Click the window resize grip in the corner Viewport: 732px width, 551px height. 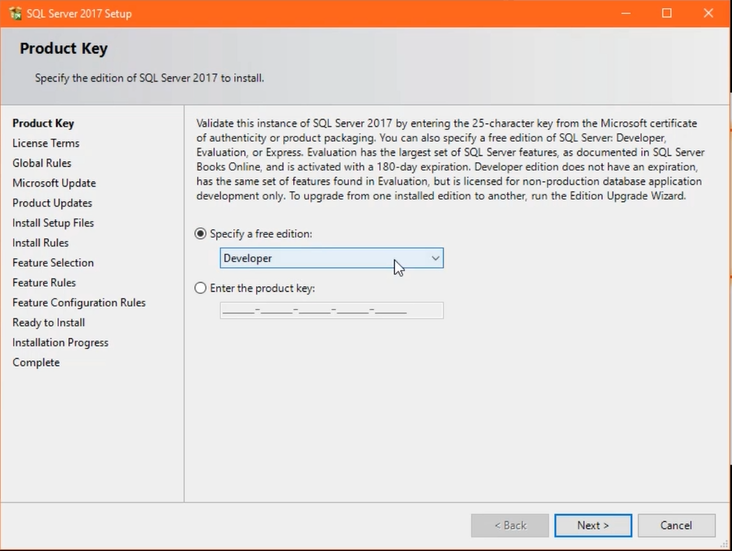[725, 544]
